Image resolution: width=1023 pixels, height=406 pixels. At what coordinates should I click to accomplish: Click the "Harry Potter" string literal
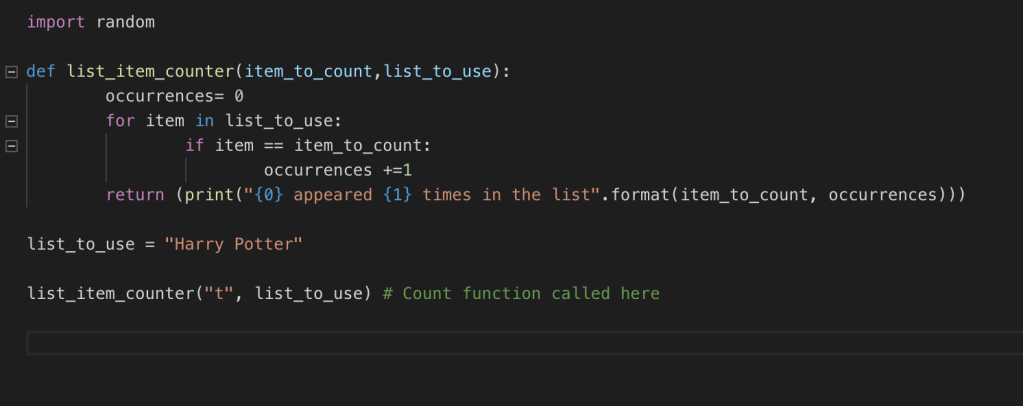click(228, 244)
